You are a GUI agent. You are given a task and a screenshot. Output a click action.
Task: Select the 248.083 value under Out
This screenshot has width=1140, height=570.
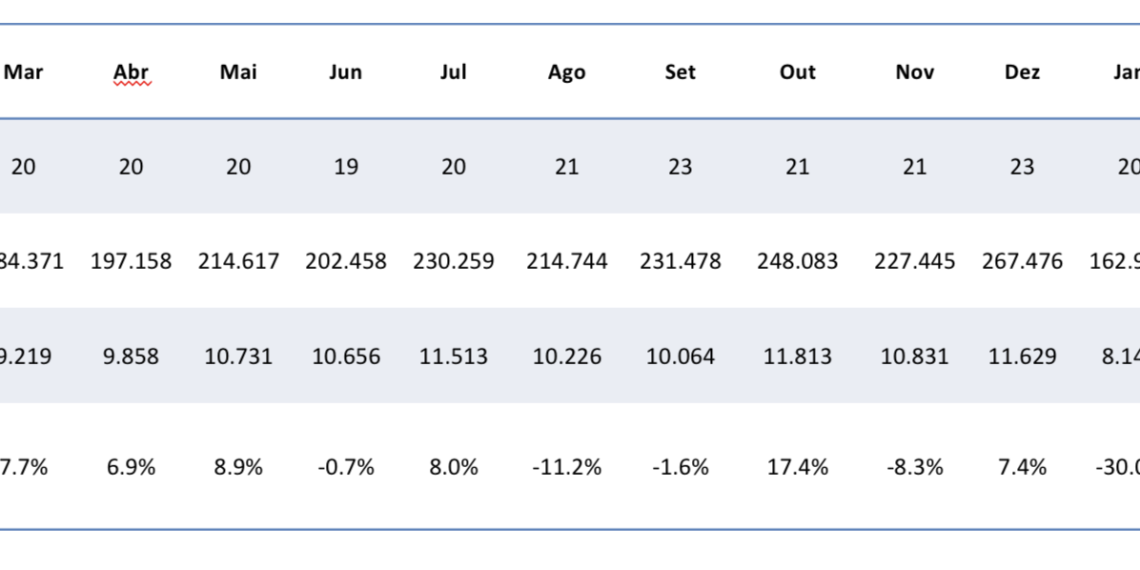[x=797, y=261]
